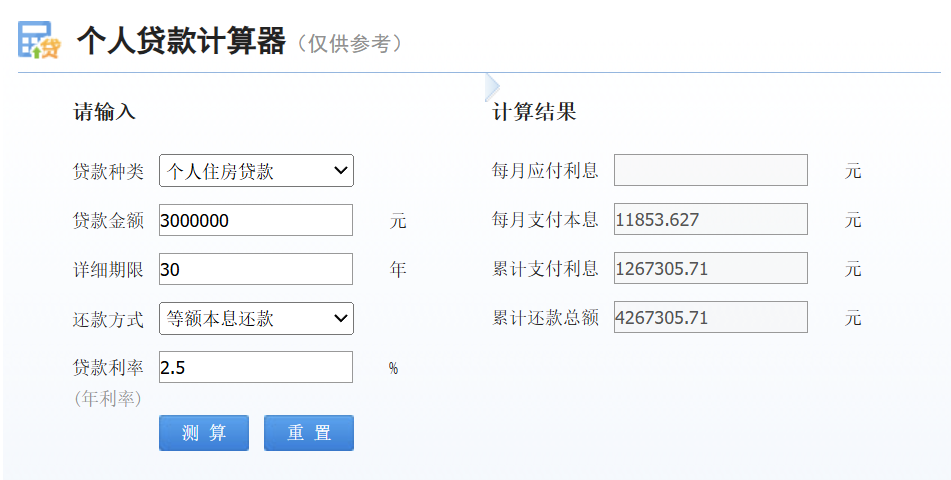Click the % sign beside the rate
951x480 pixels.
(x=393, y=368)
